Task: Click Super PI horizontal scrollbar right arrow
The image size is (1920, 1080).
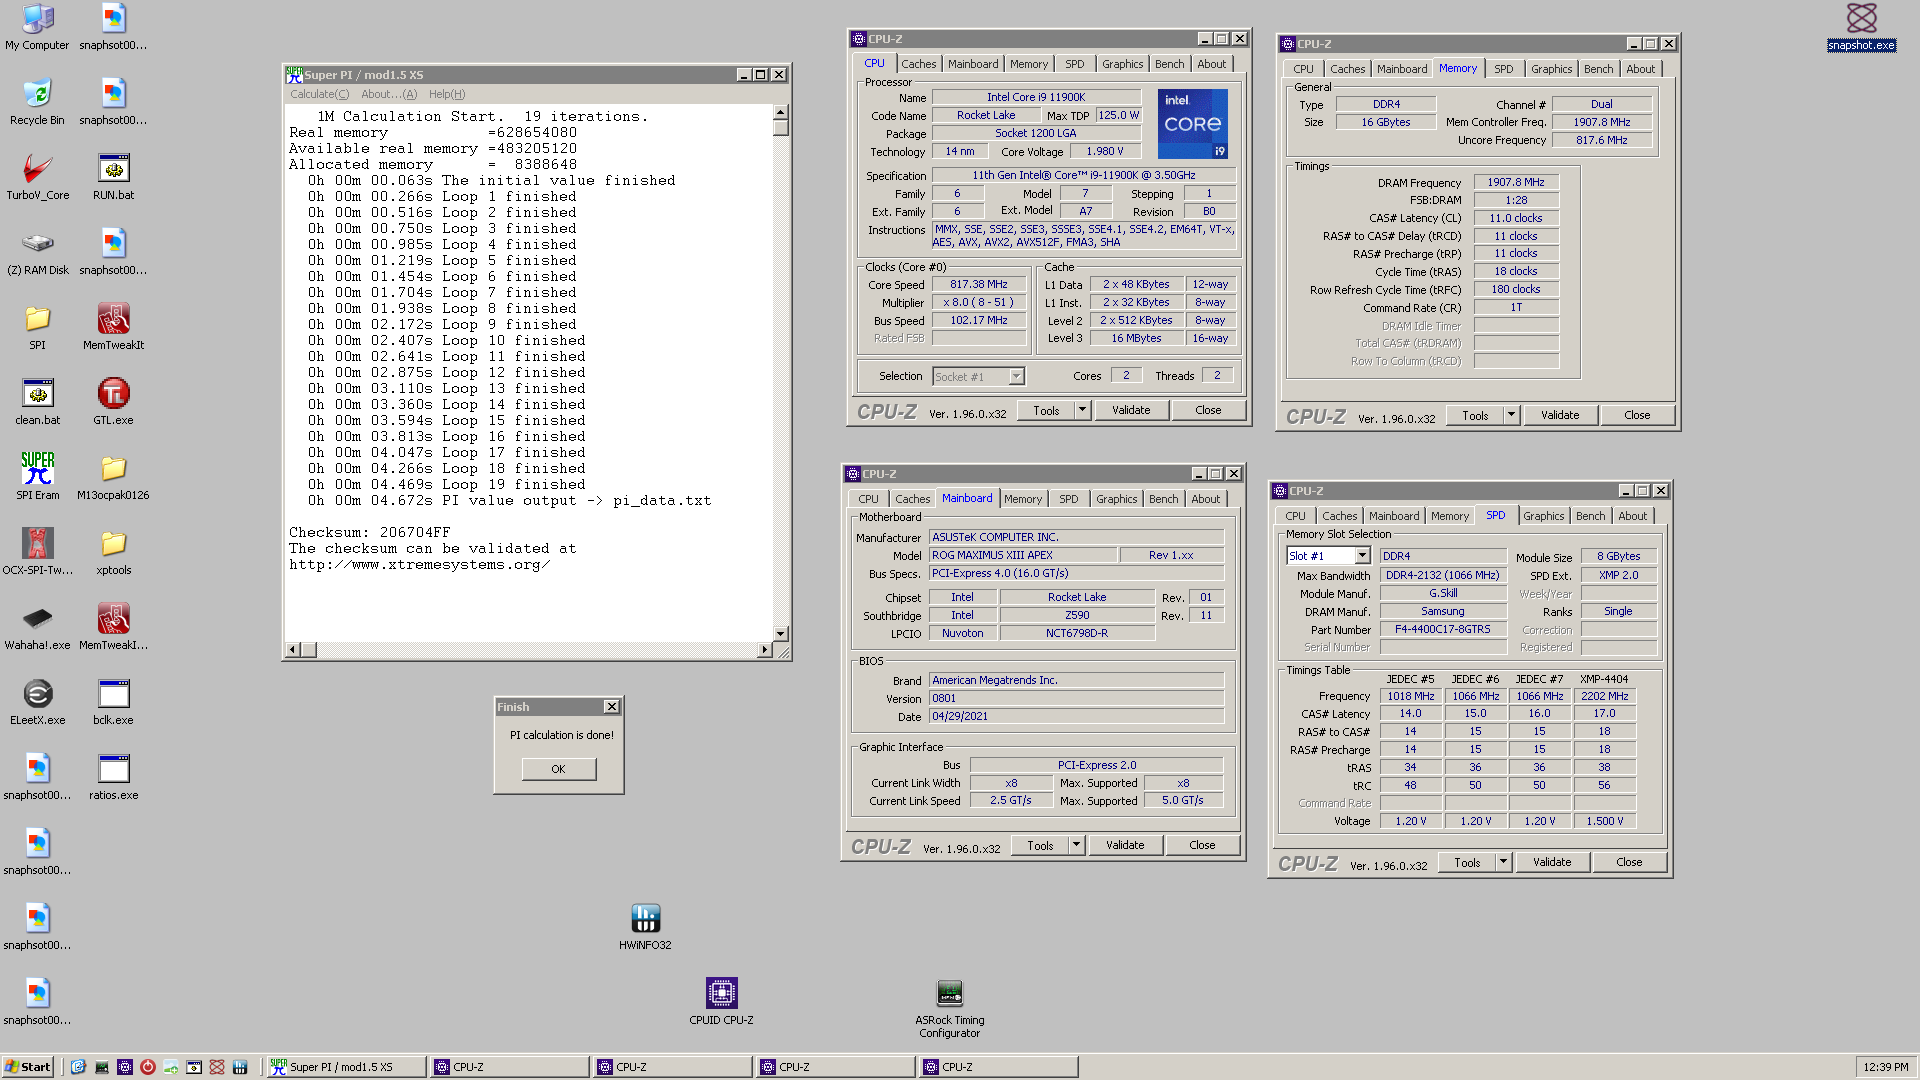Action: (x=765, y=650)
